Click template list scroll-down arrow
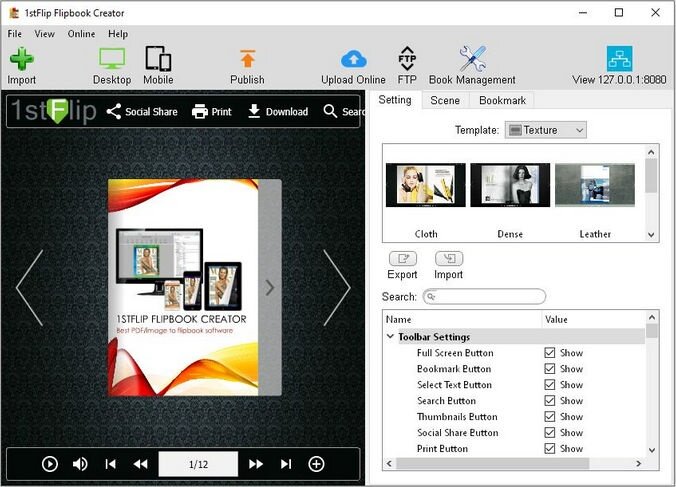The width and height of the screenshot is (676, 487). click(x=651, y=235)
